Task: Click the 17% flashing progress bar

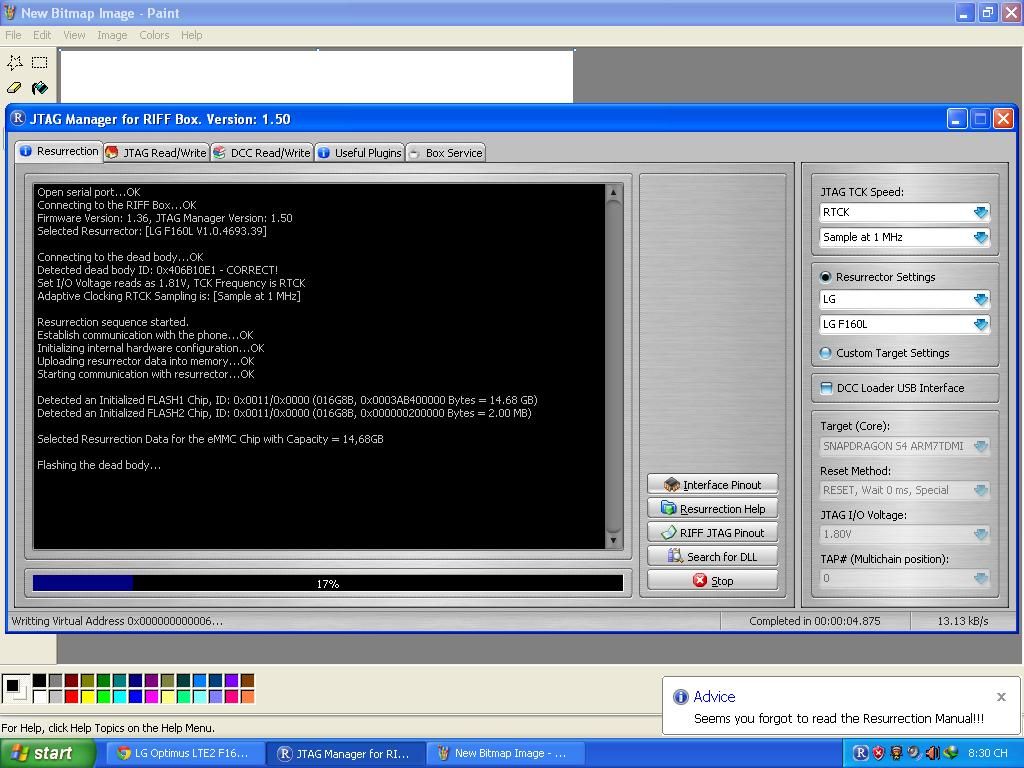Action: (328, 583)
